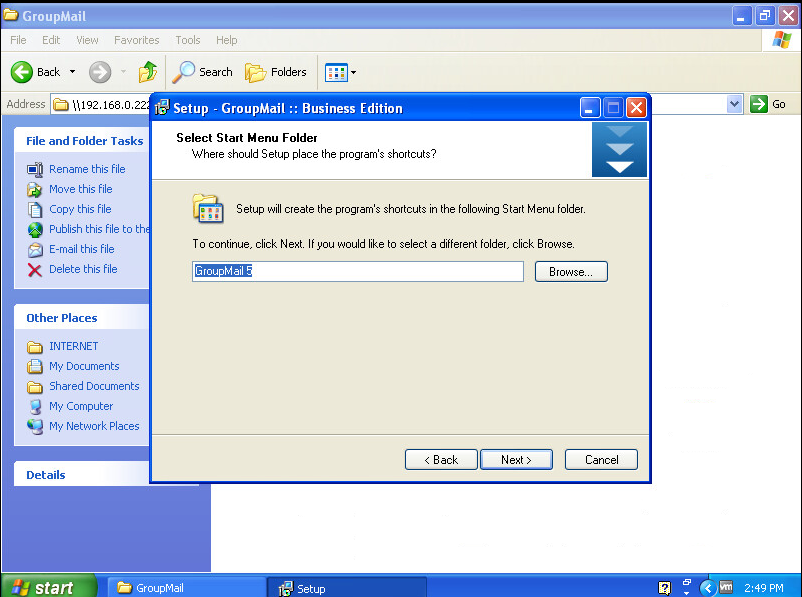
Task: Open the Views dropdown in toolbar
Action: [x=341, y=72]
